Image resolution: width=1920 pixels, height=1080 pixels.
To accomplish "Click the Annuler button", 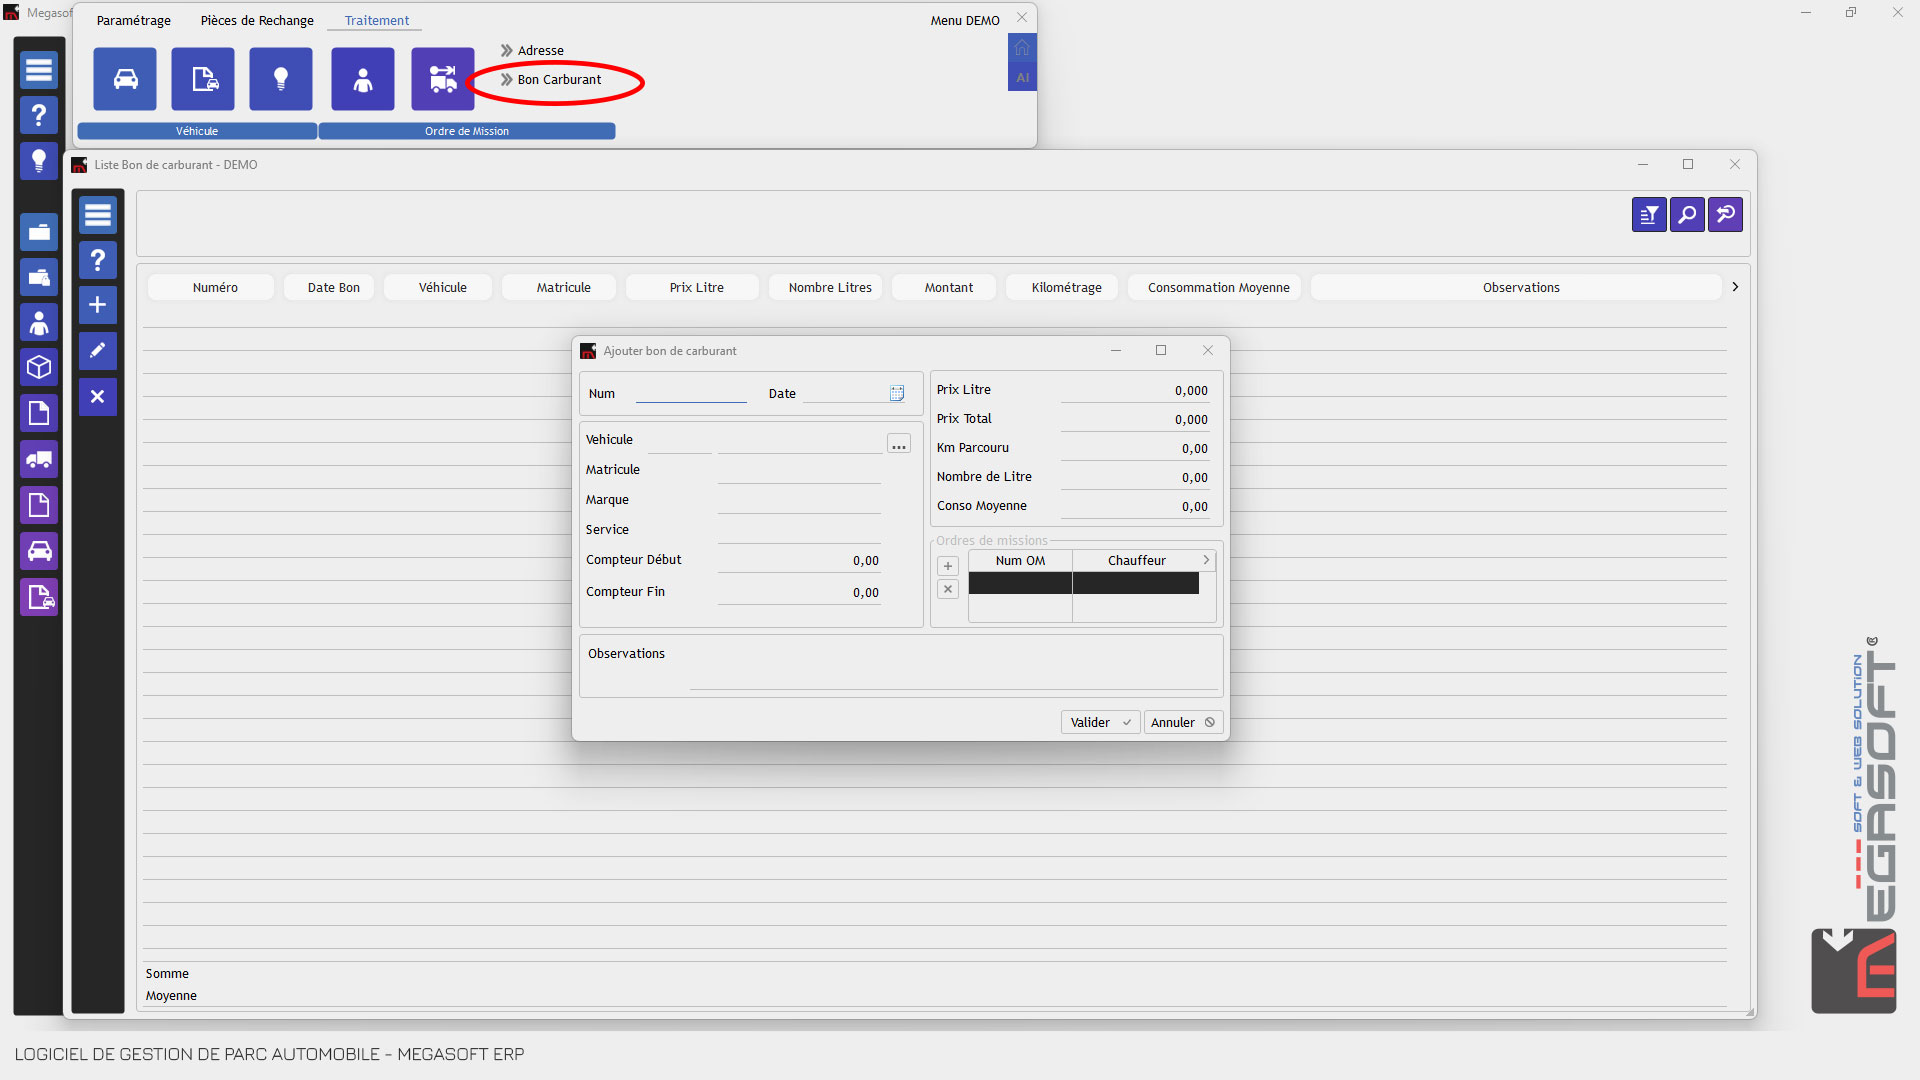I will 1183,722.
